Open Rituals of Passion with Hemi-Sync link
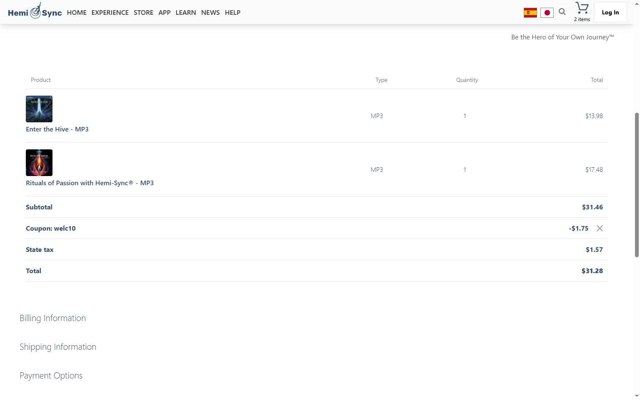Screen dimensions: 640x400 [x=90, y=183]
